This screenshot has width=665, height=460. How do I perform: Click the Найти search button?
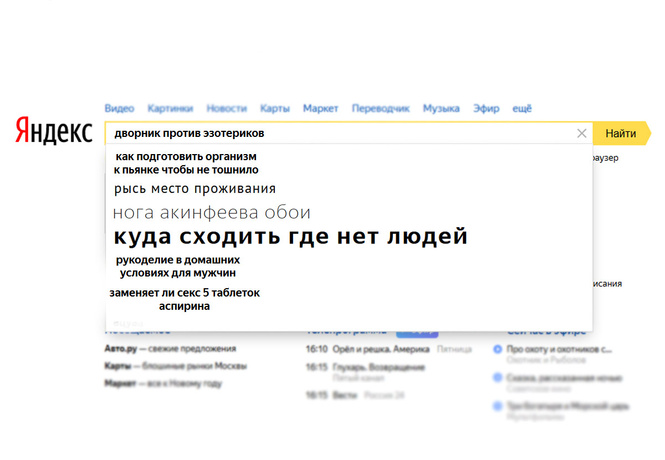[621, 134]
